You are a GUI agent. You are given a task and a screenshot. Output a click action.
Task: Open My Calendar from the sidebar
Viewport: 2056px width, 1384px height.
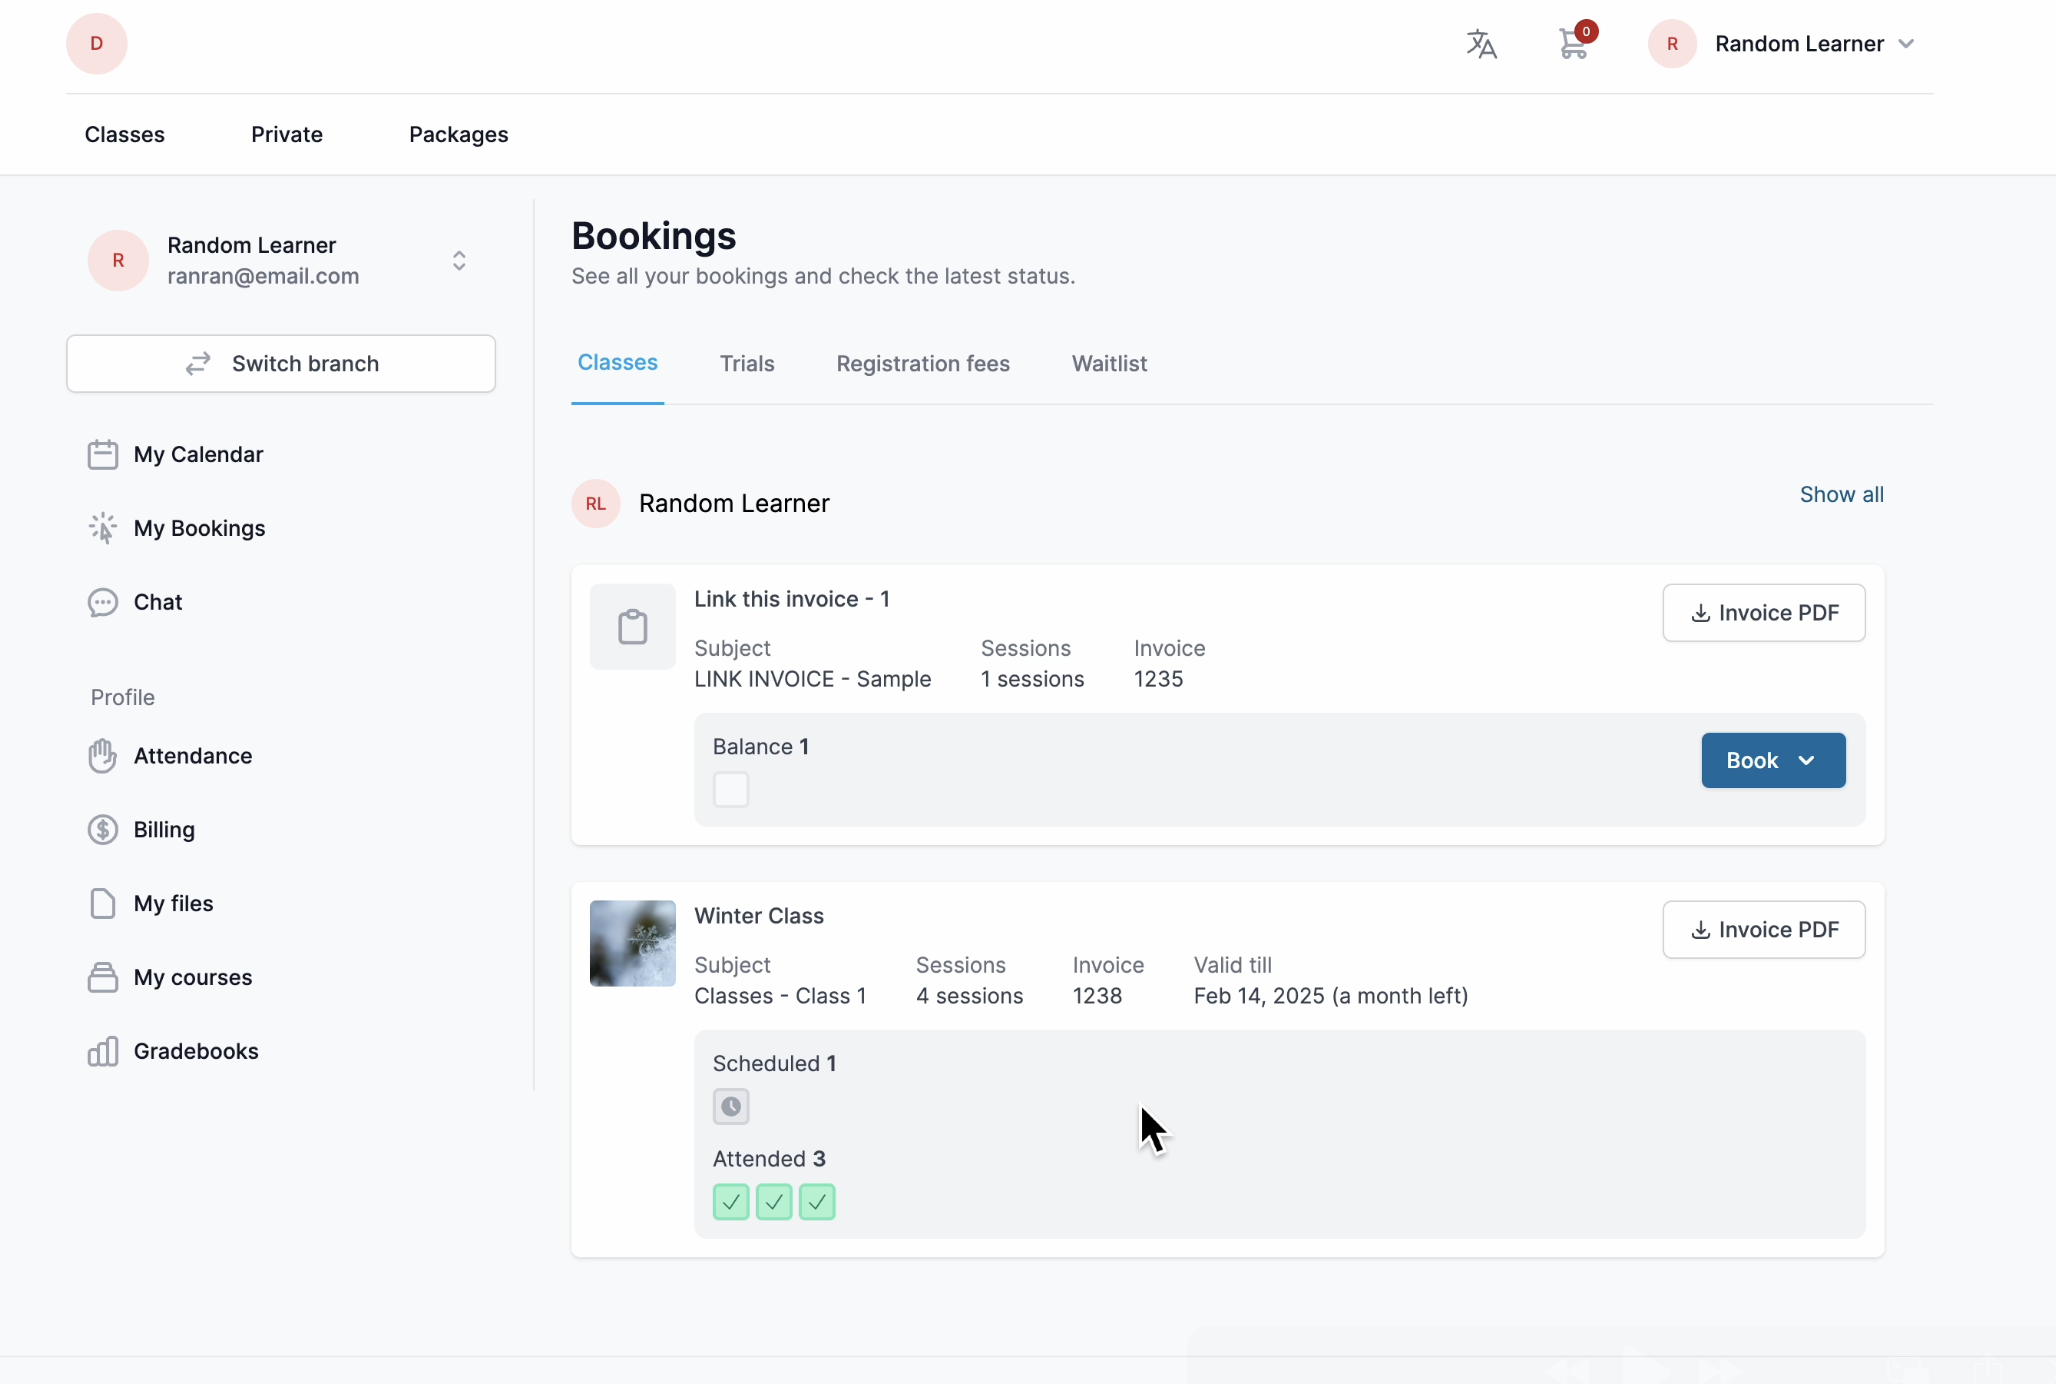coord(198,455)
